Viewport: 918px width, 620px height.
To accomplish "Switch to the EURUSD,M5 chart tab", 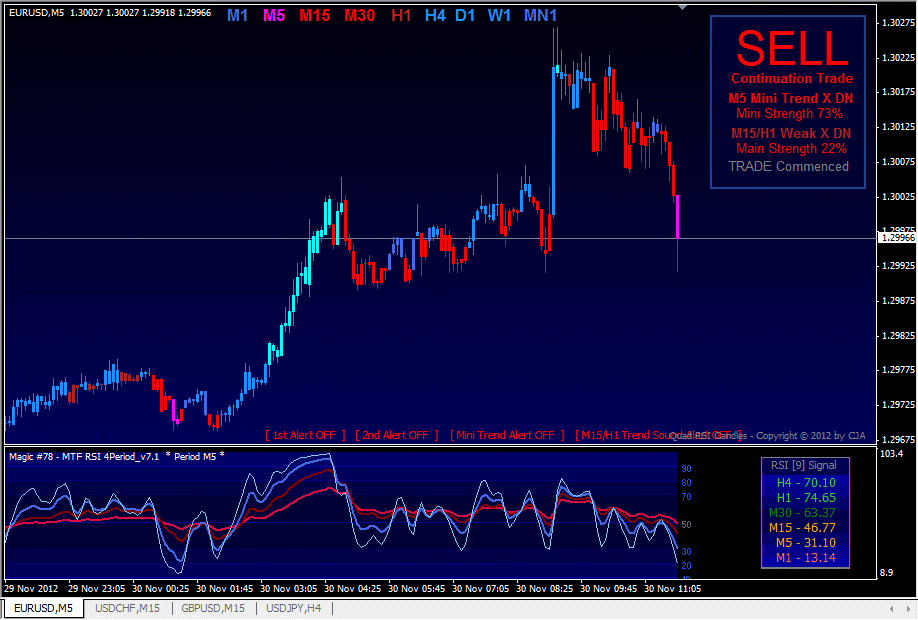I will click(x=43, y=608).
